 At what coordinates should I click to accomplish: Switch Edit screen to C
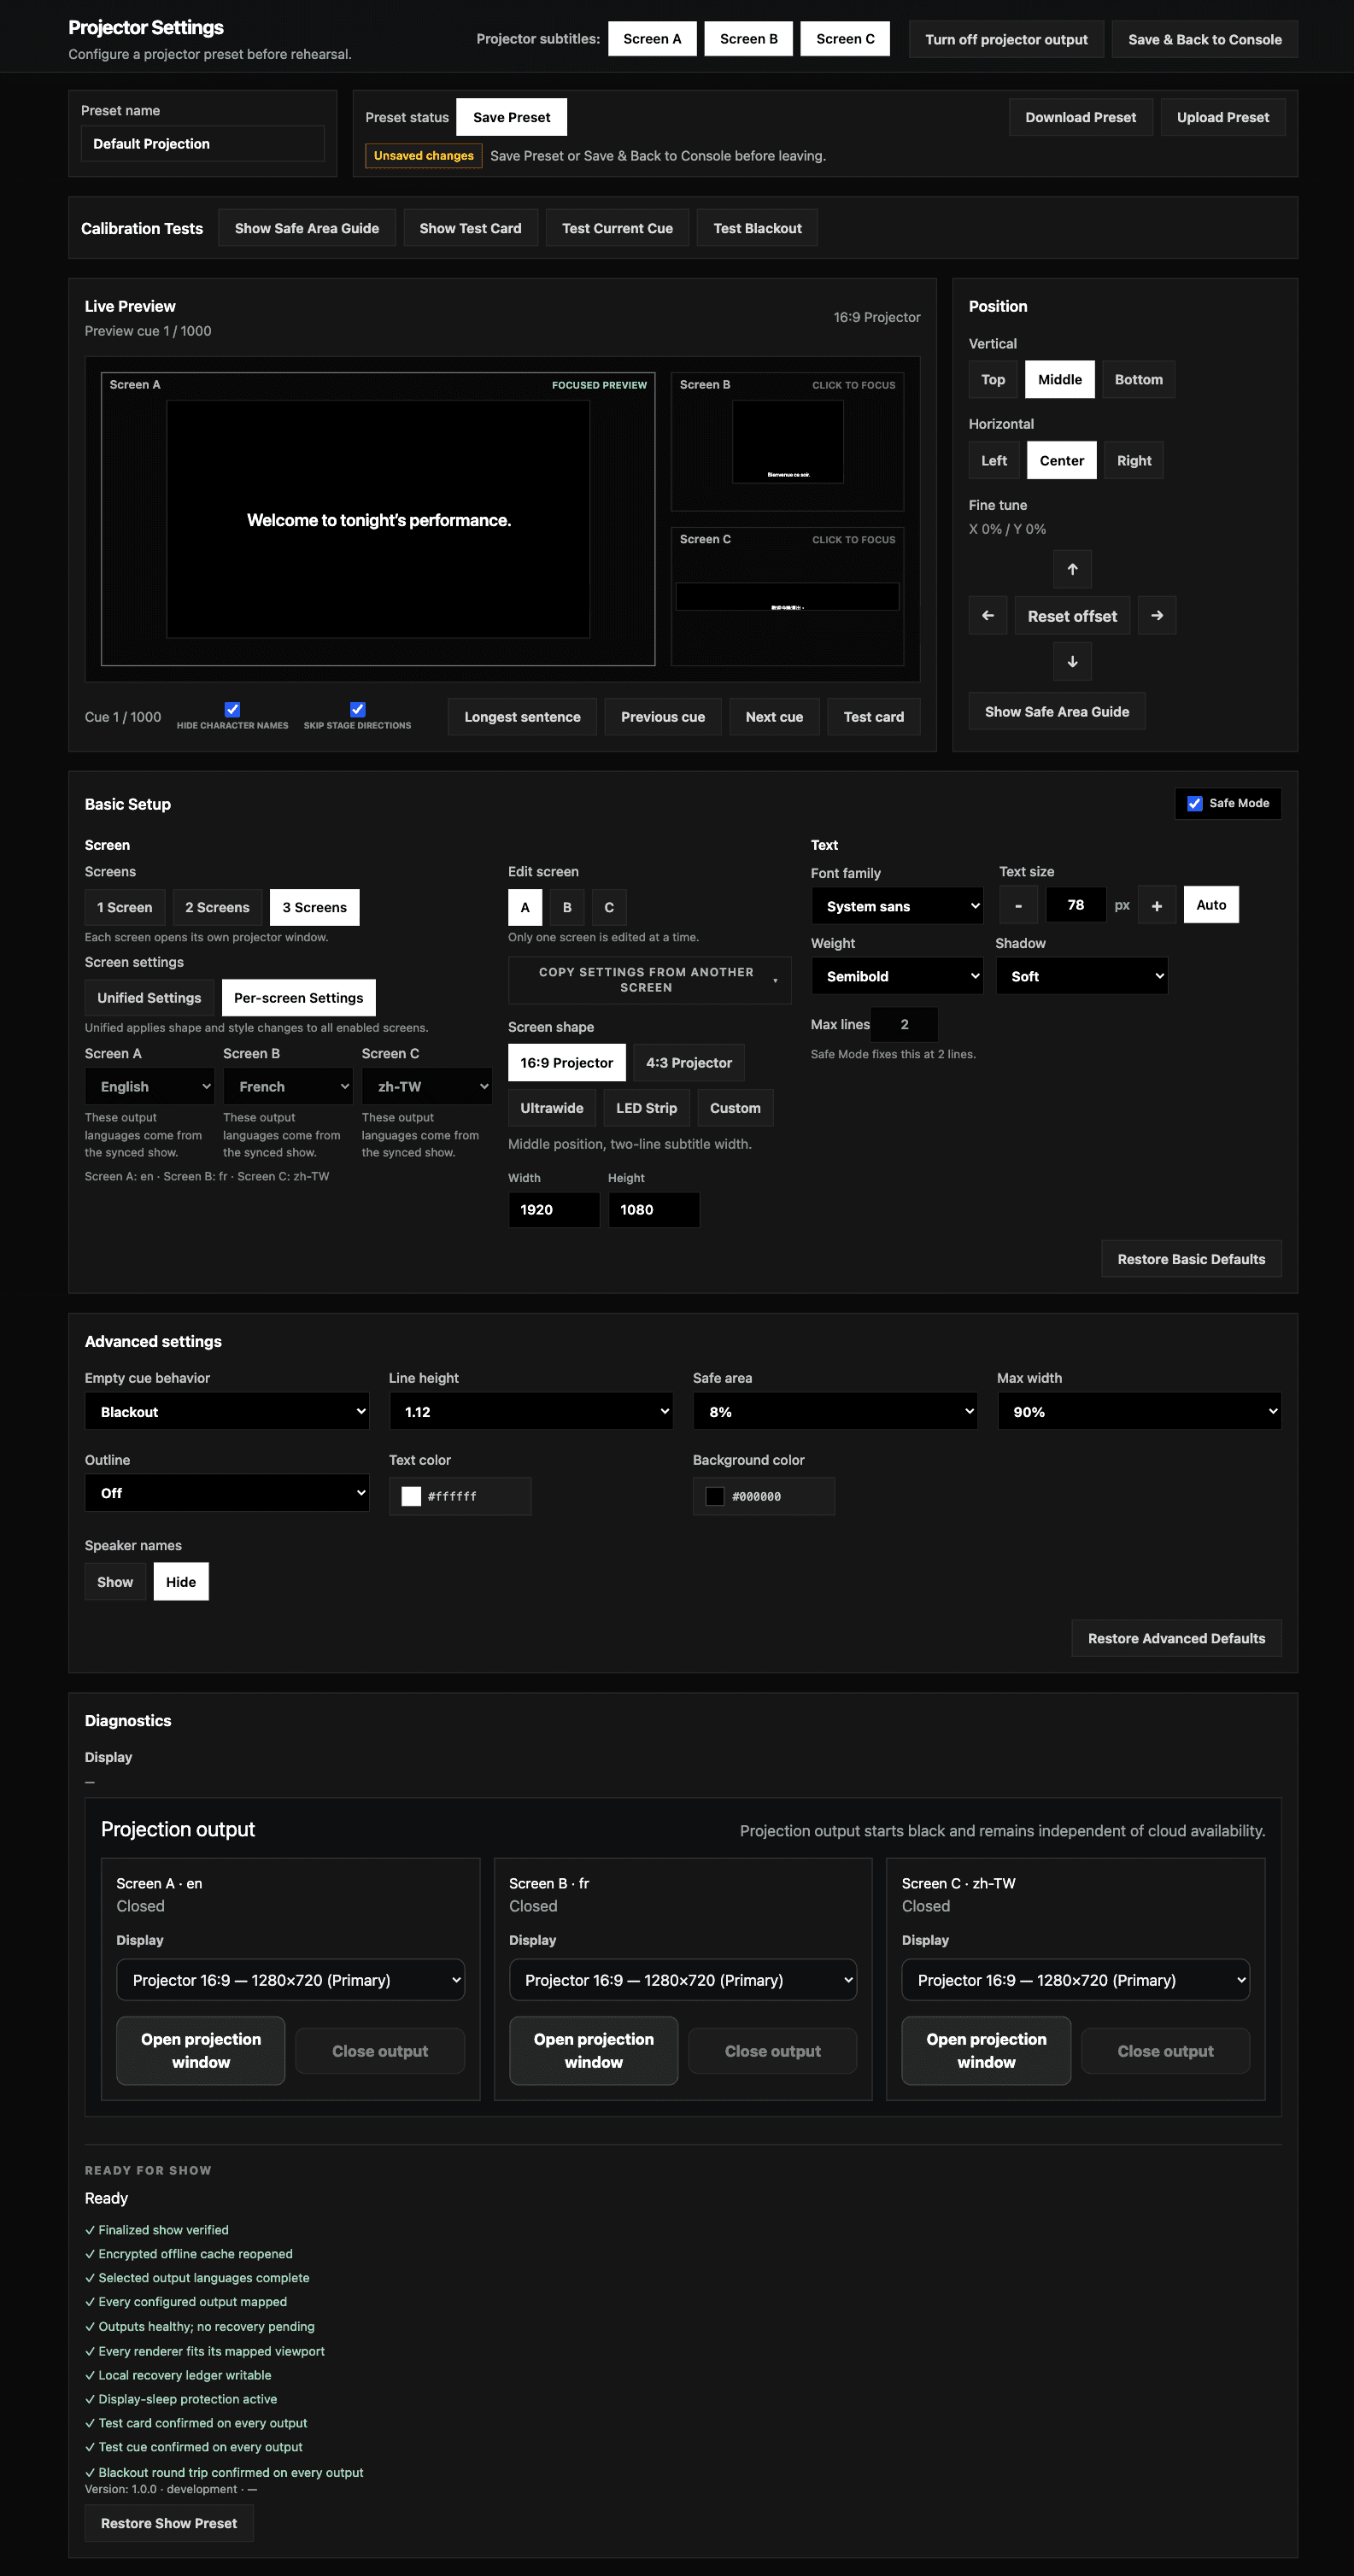click(x=609, y=908)
